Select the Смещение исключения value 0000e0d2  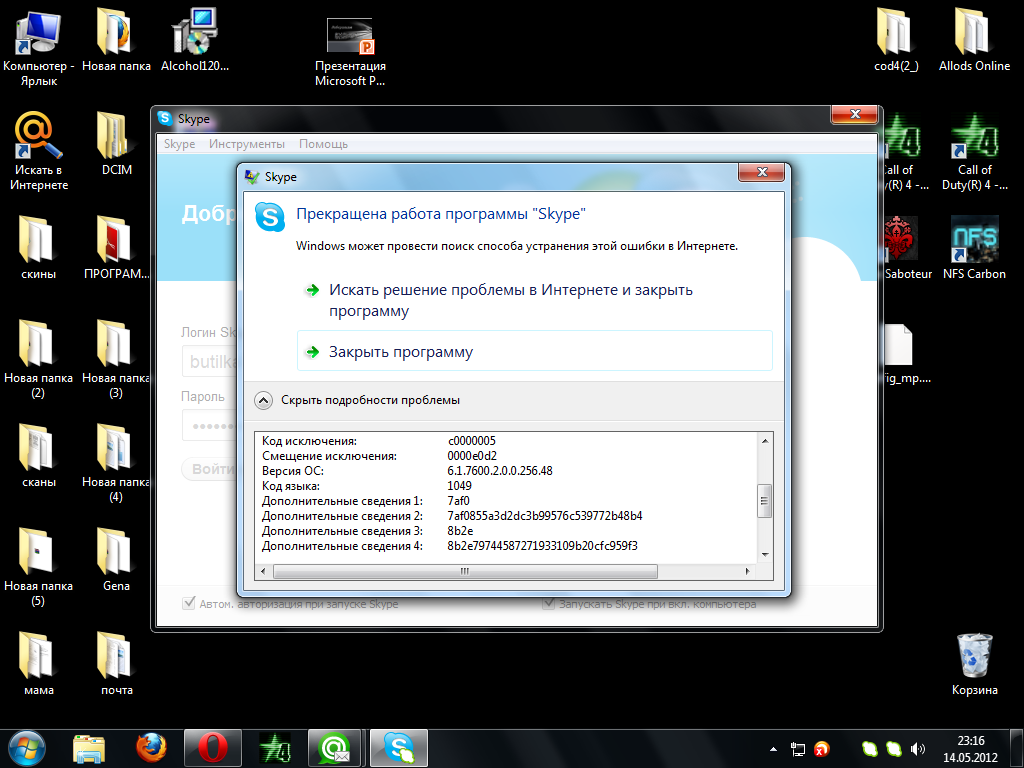(x=472, y=456)
